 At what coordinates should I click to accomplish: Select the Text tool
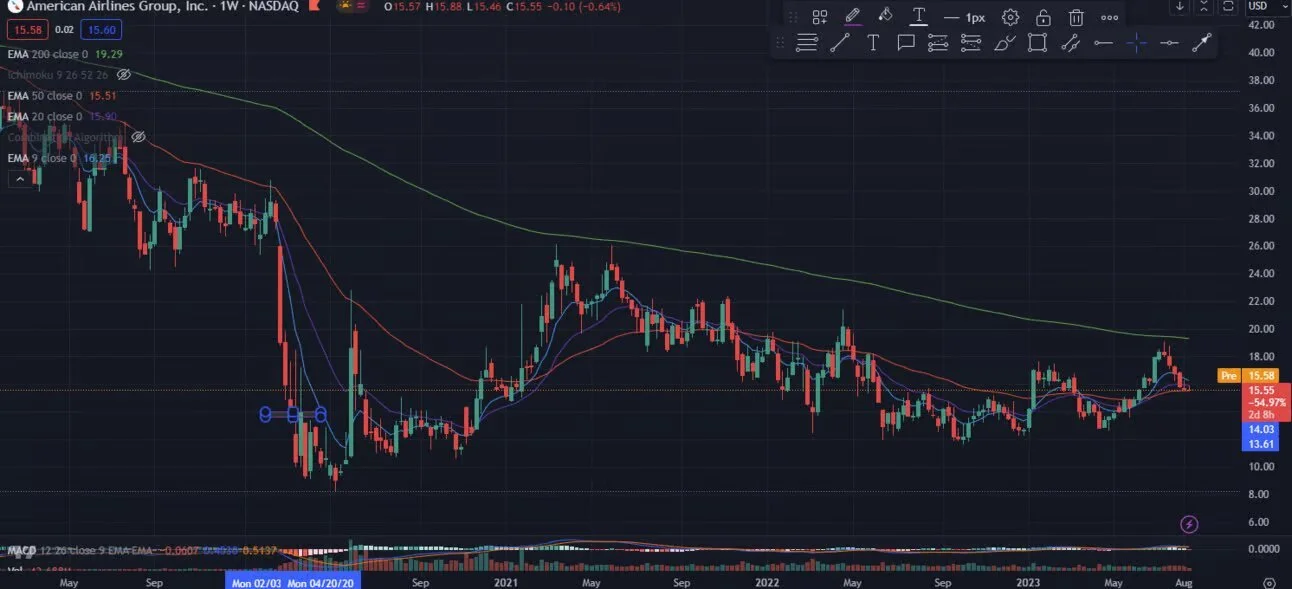pos(873,43)
